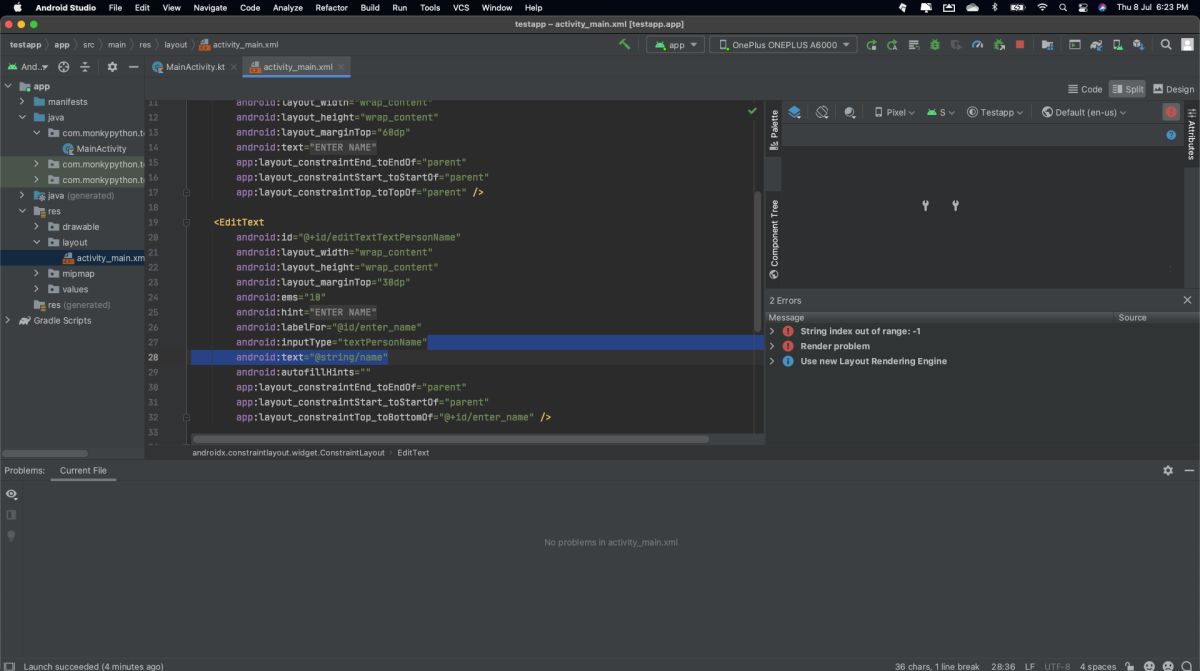This screenshot has width=1200, height=671.
Task: Click the fold marker on EditText line
Action: click(185, 222)
